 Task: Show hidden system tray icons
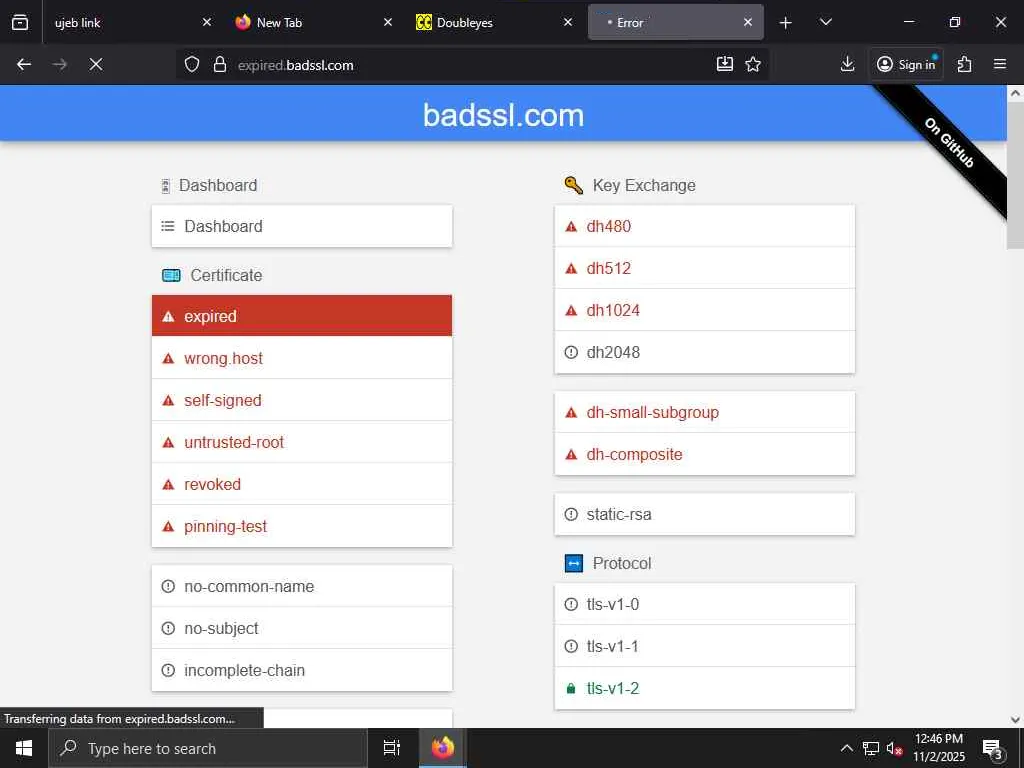click(x=846, y=748)
